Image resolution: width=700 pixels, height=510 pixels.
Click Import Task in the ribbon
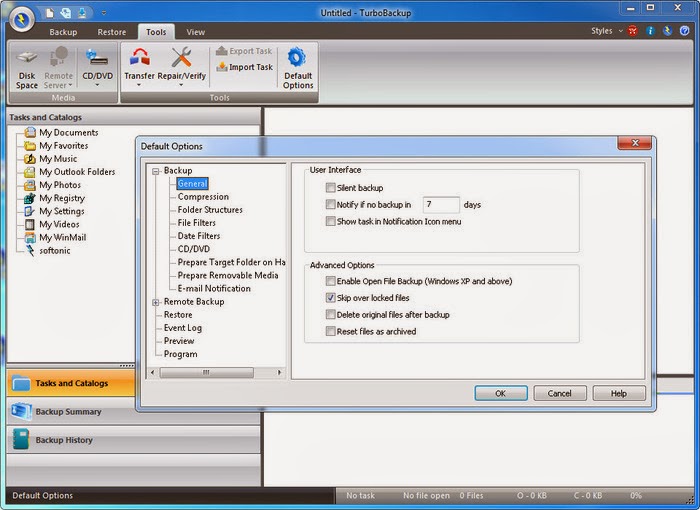point(244,67)
